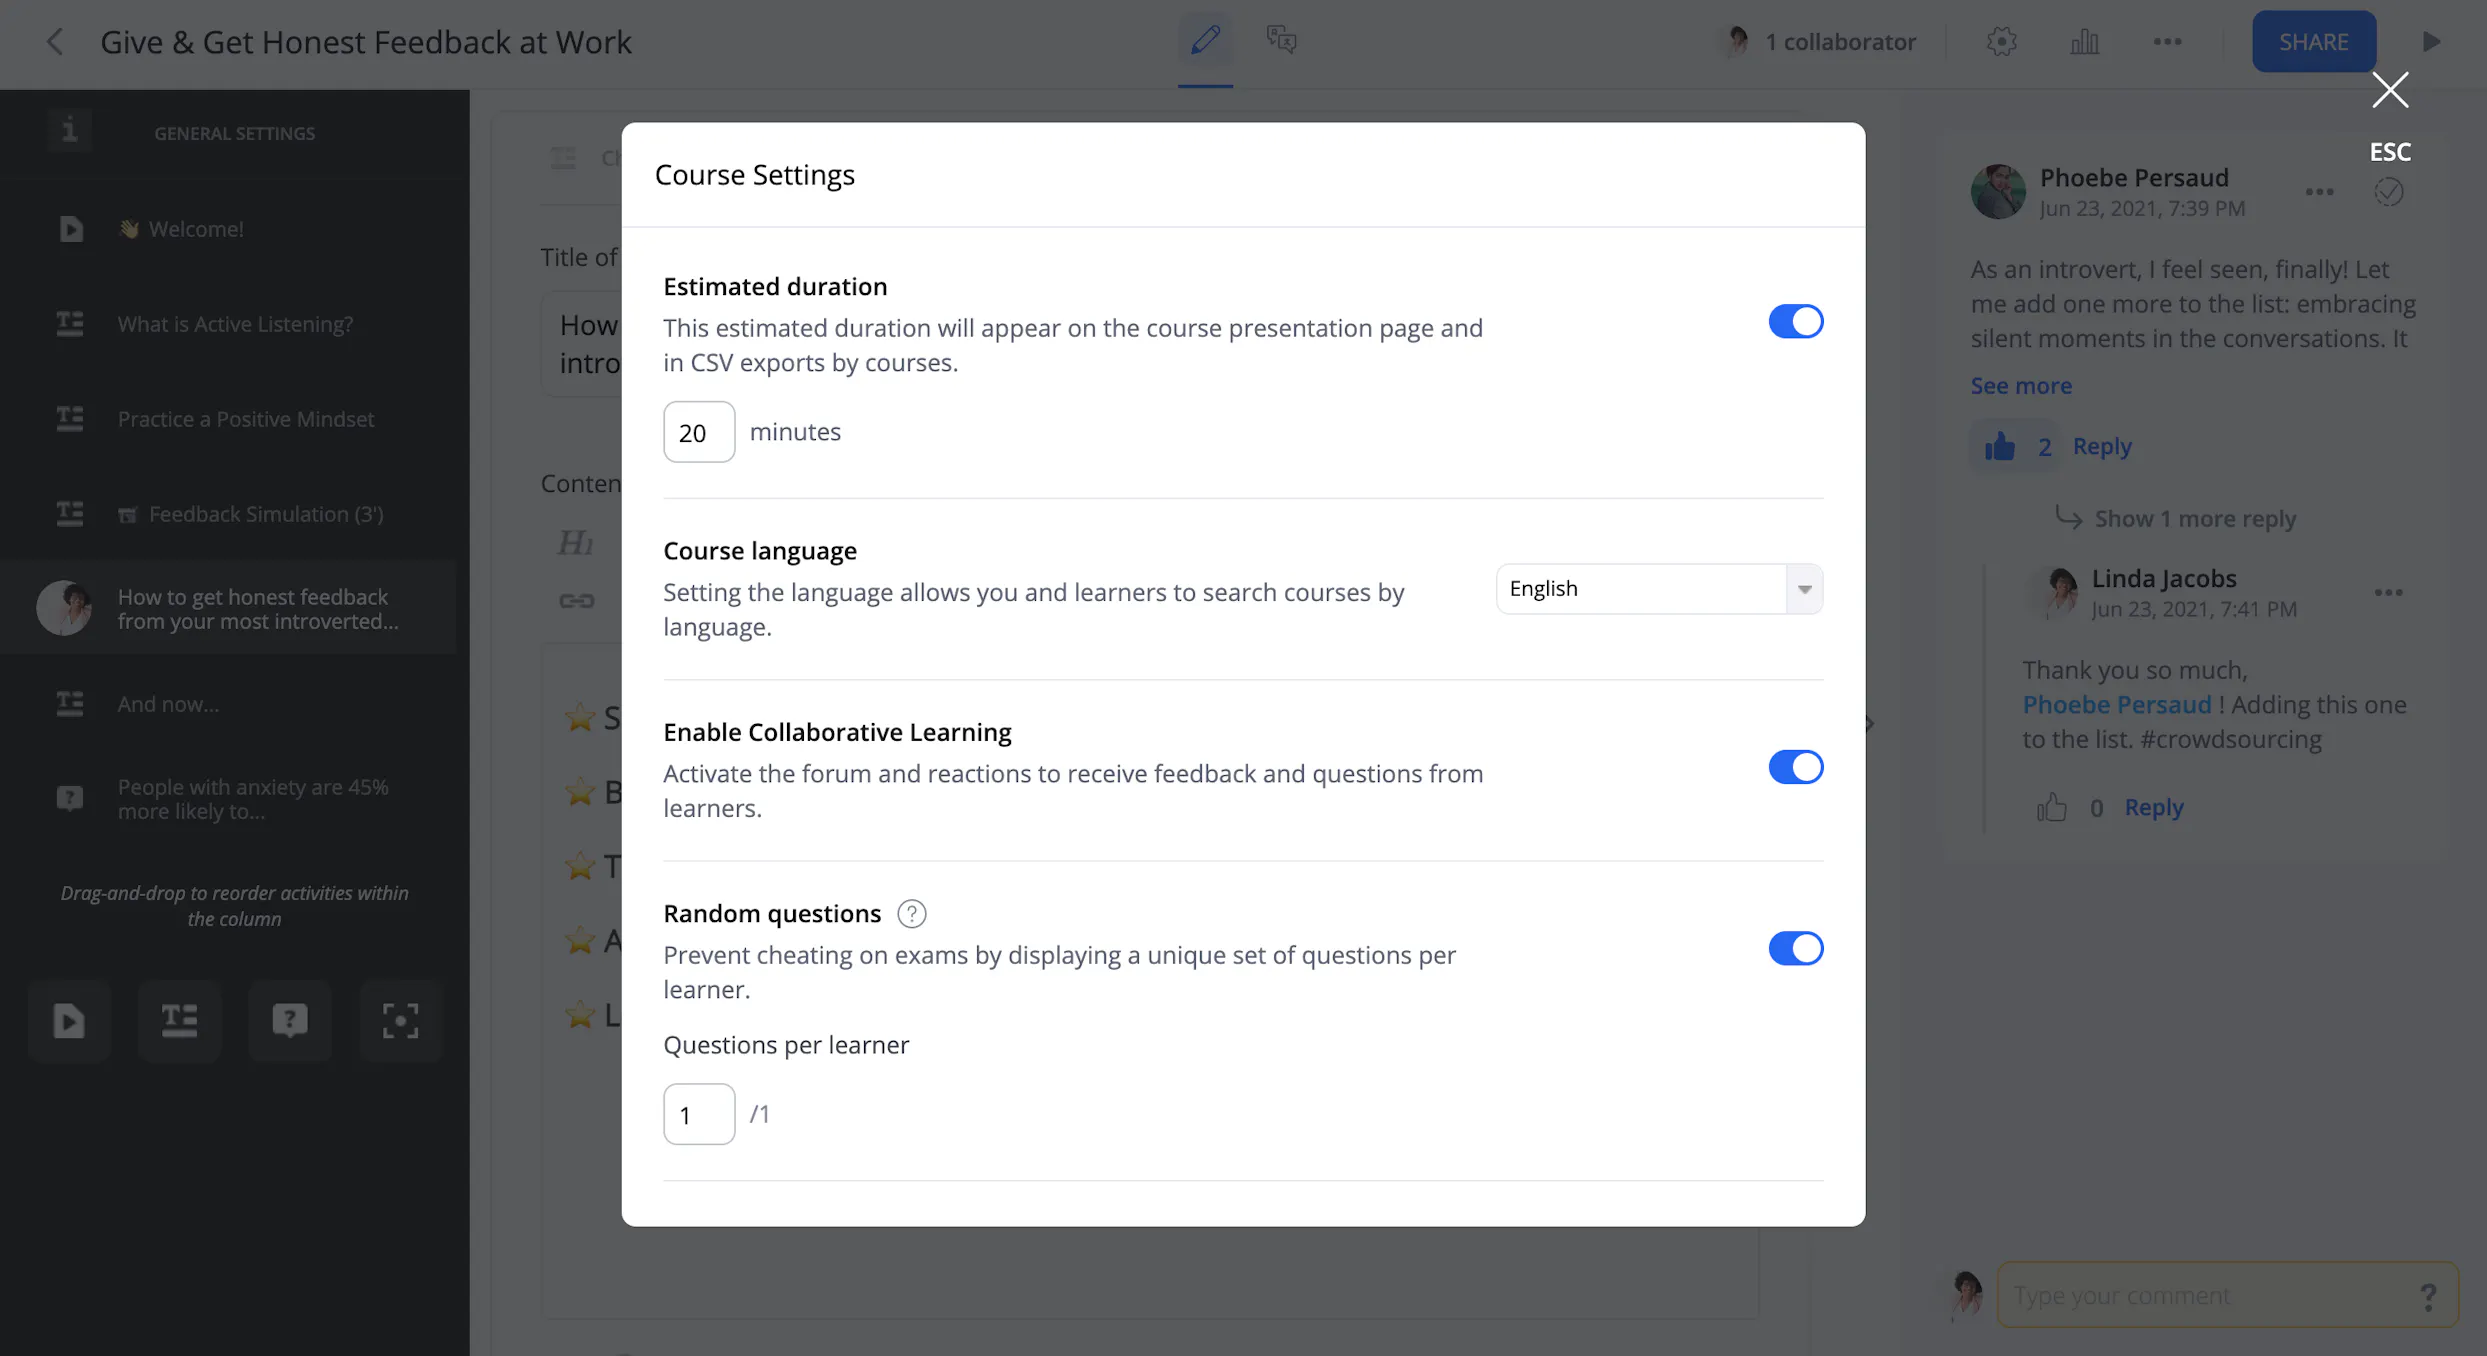Image resolution: width=2487 pixels, height=1356 pixels.
Task: Click the H1 heading format icon
Action: [x=575, y=543]
